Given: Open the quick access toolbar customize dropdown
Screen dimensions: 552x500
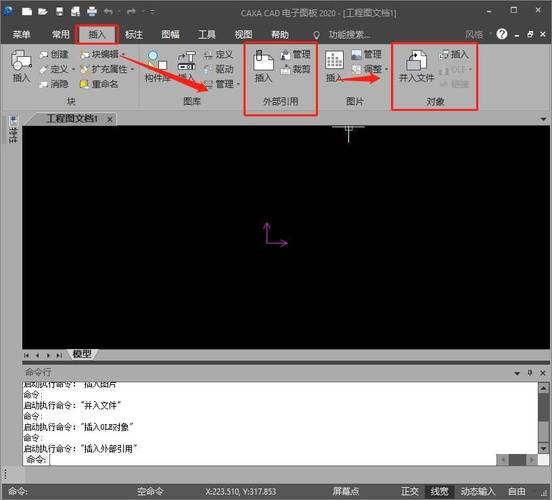Looking at the screenshot, I should (152, 12).
